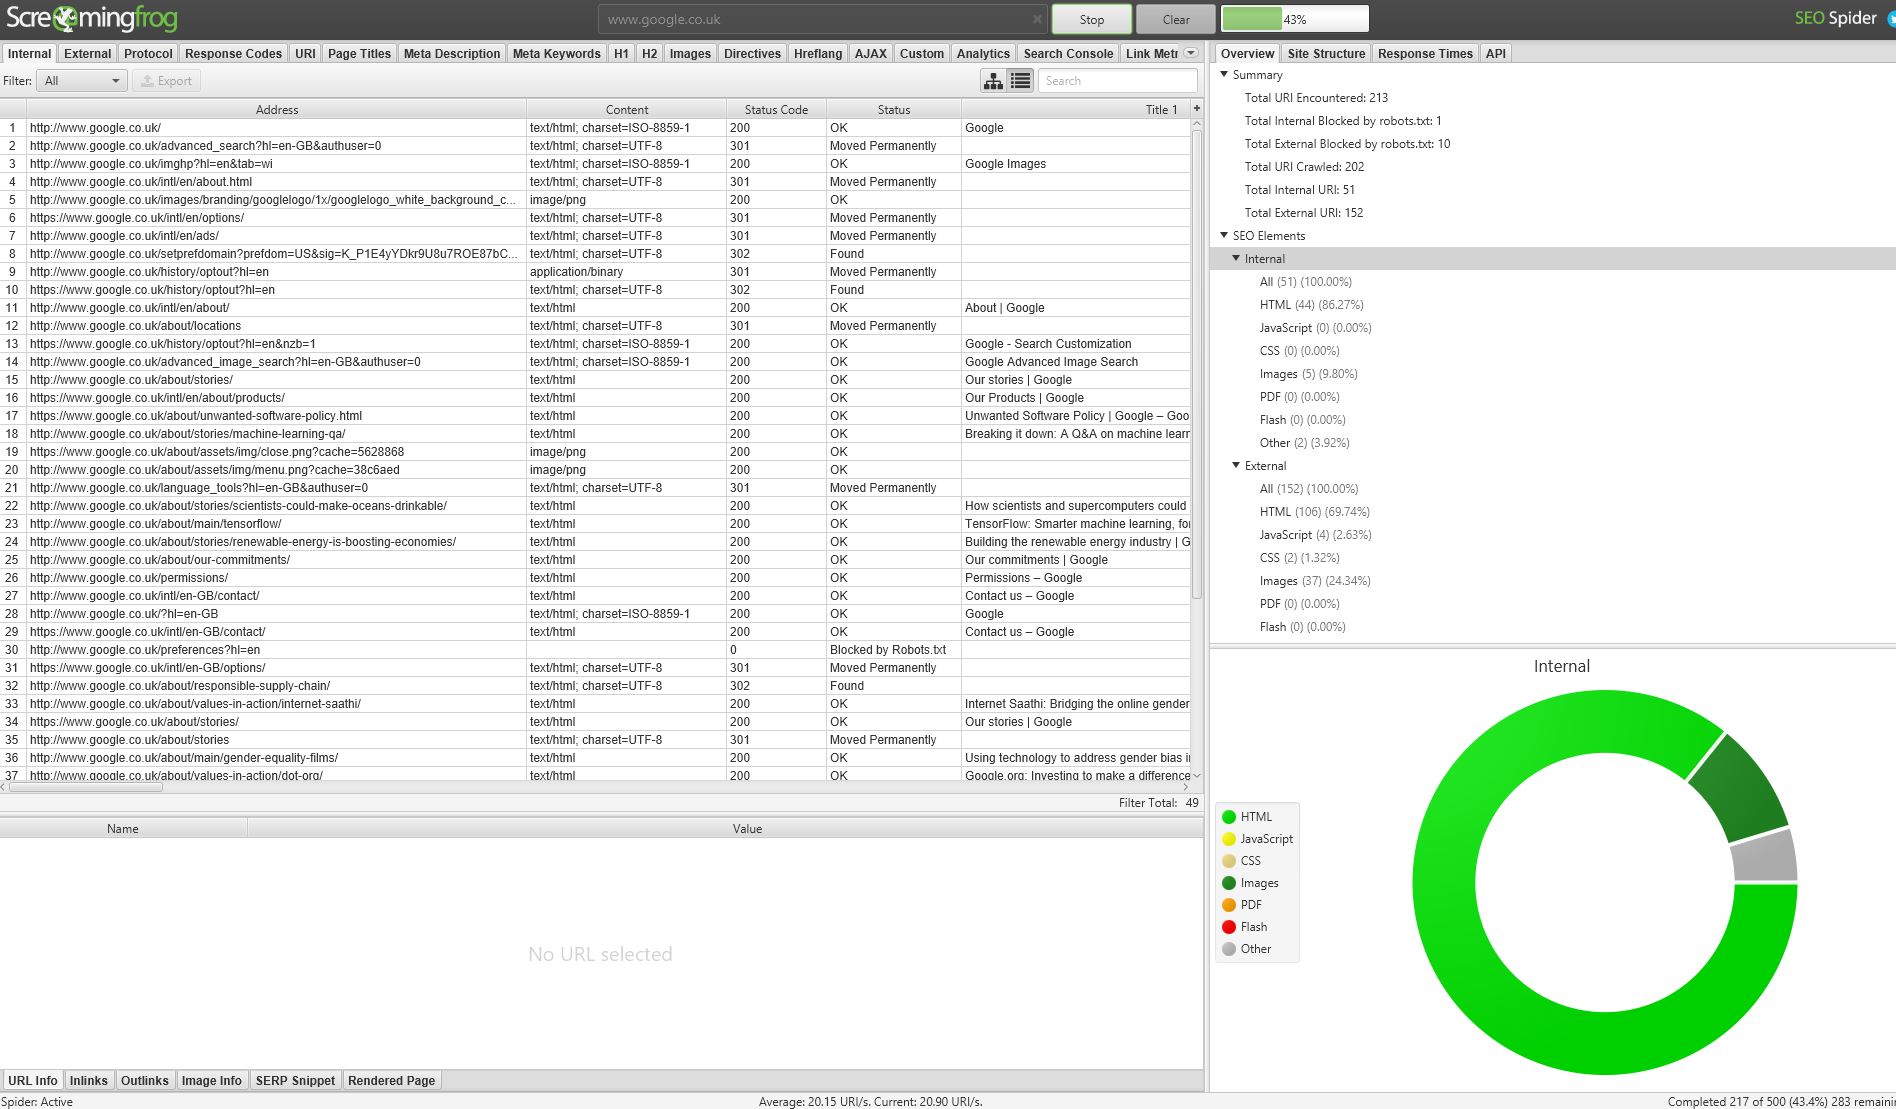1896x1109 pixels.
Task: Click the green HTML legend swatch
Action: coord(1229,817)
